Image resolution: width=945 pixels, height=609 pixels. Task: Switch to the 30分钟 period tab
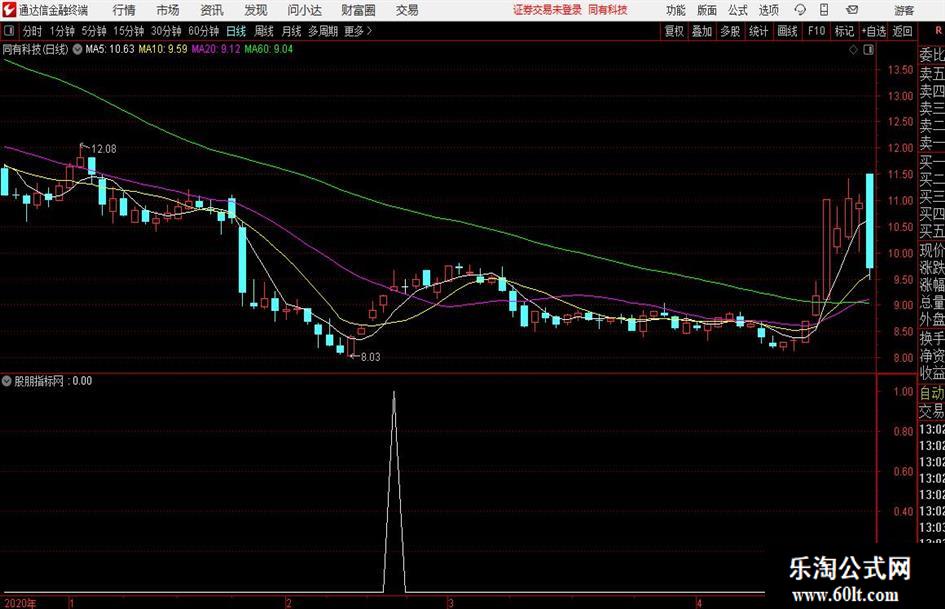coord(166,31)
